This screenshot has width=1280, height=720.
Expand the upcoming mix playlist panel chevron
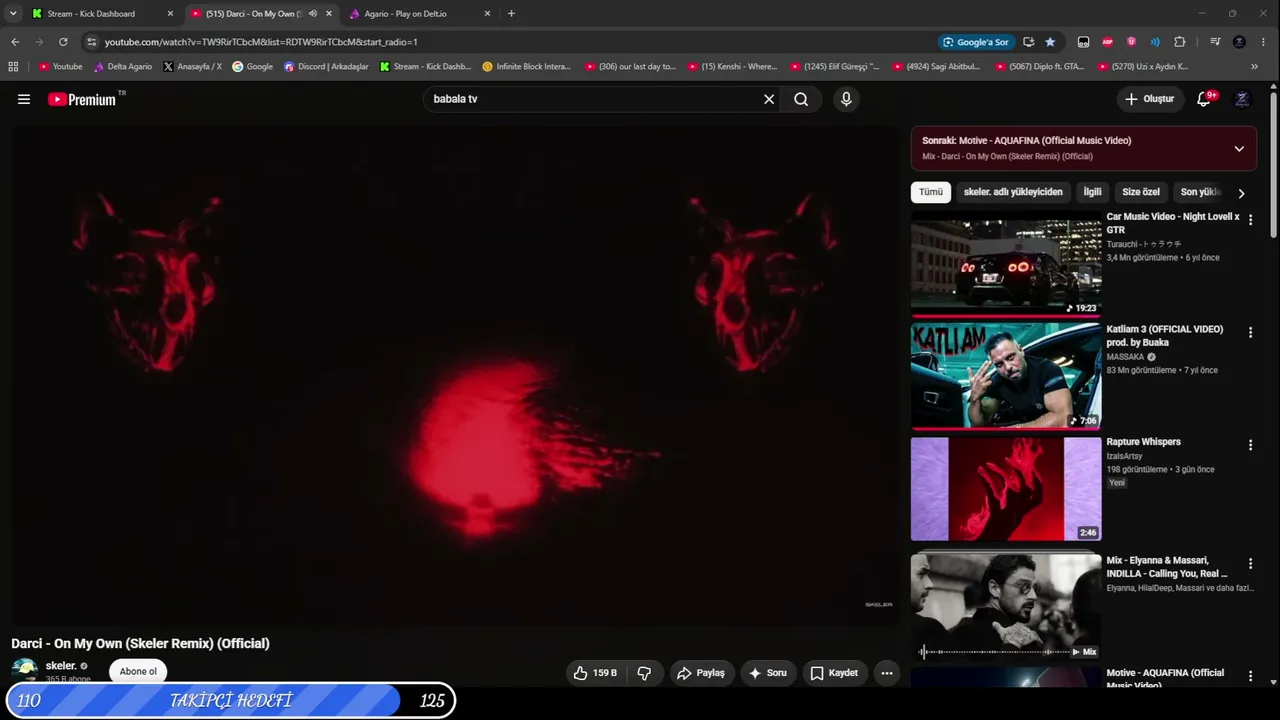1239,148
